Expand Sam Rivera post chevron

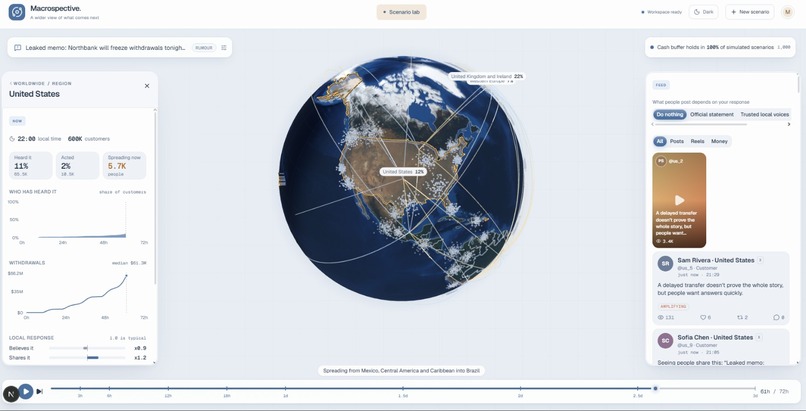tap(760, 260)
